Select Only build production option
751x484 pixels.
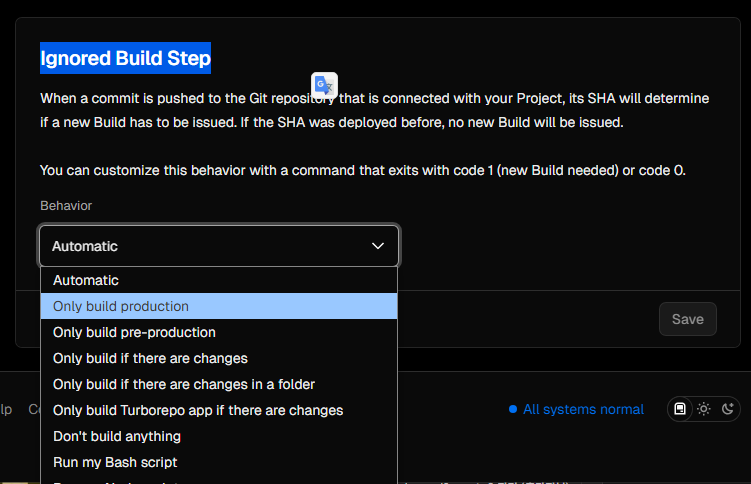219,306
